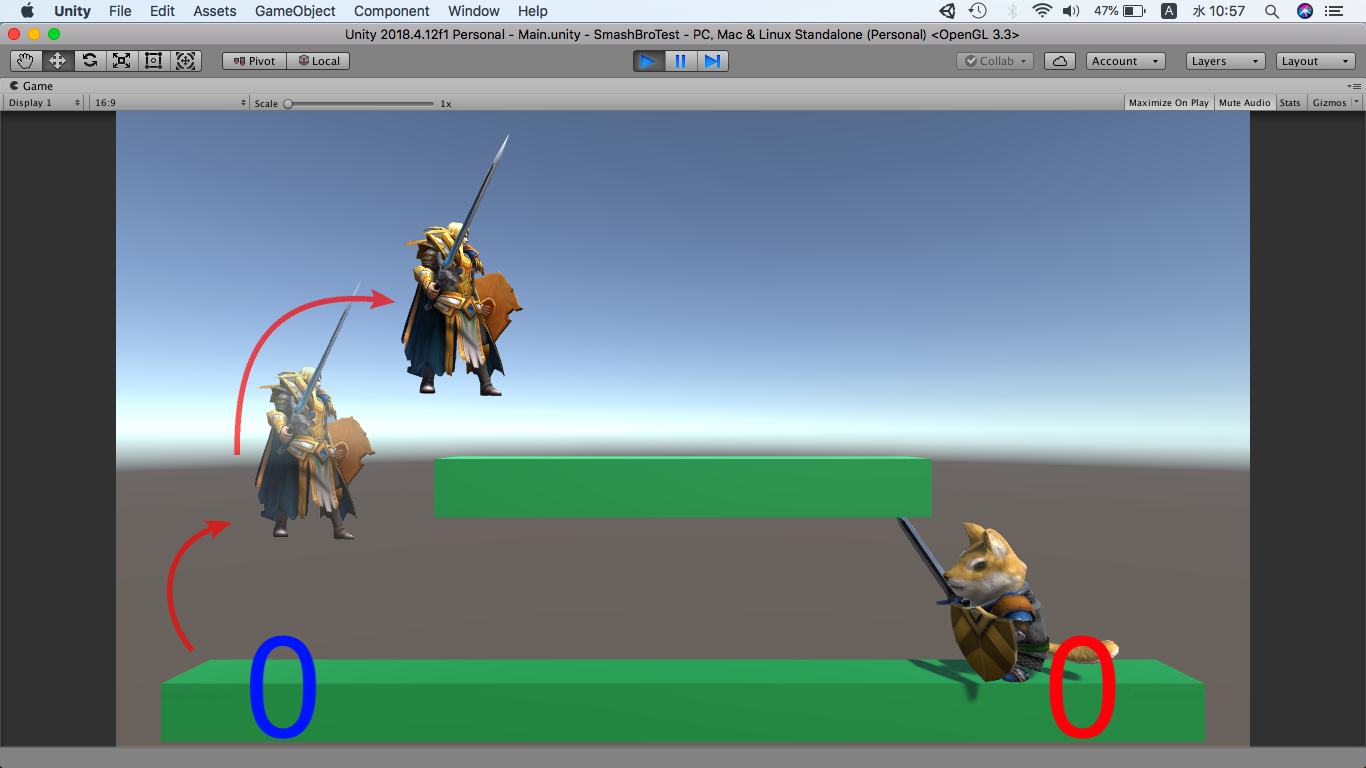Pause the running game
This screenshot has height=768, width=1366.
coord(680,61)
